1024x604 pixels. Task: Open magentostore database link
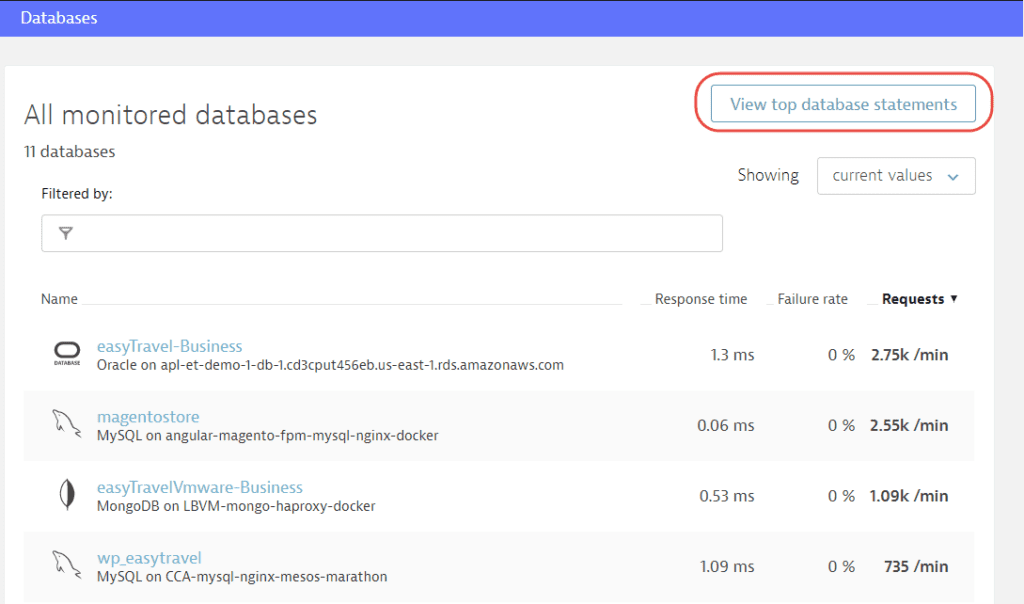148,417
